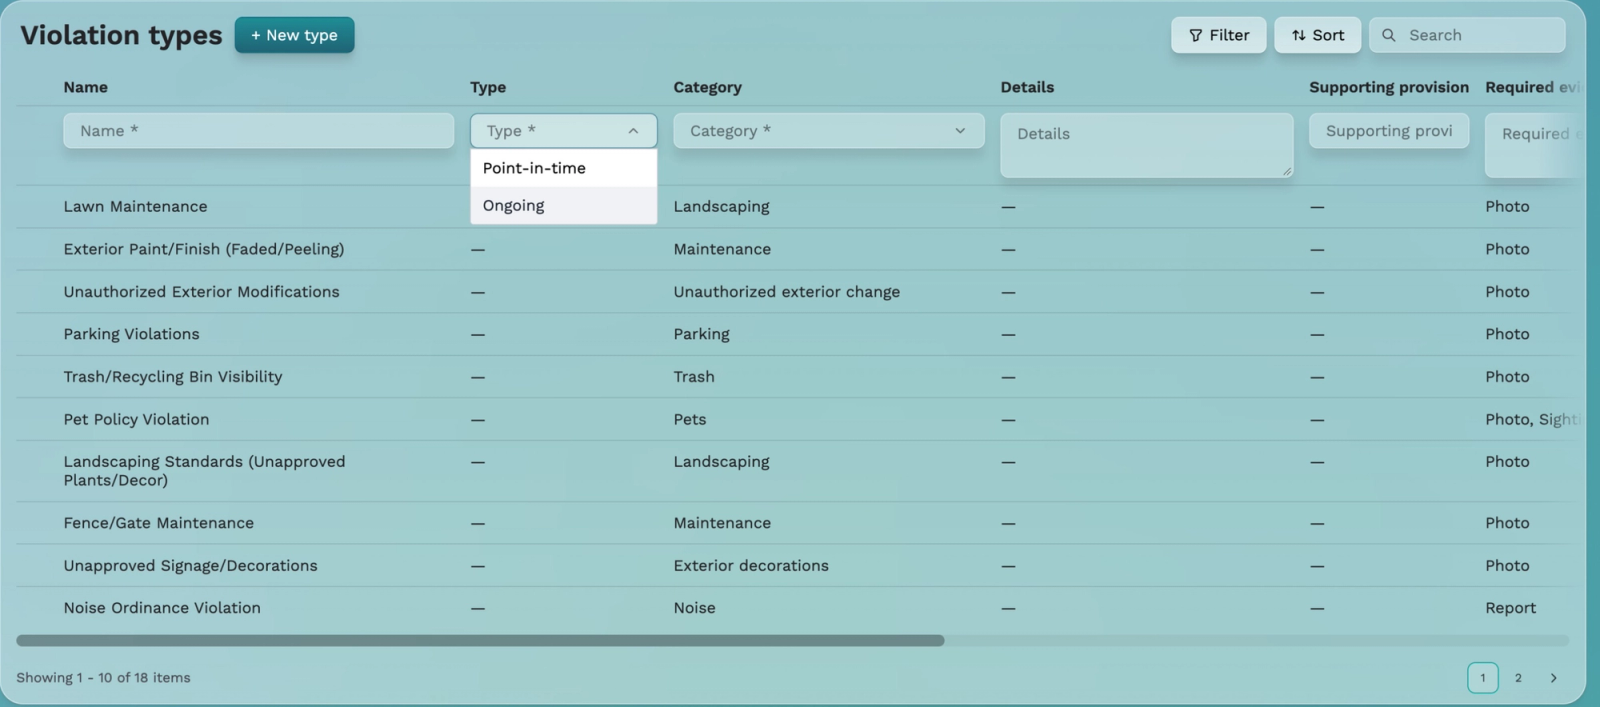1600x707 pixels.
Task: Click the Parking category cell
Action: pos(701,334)
